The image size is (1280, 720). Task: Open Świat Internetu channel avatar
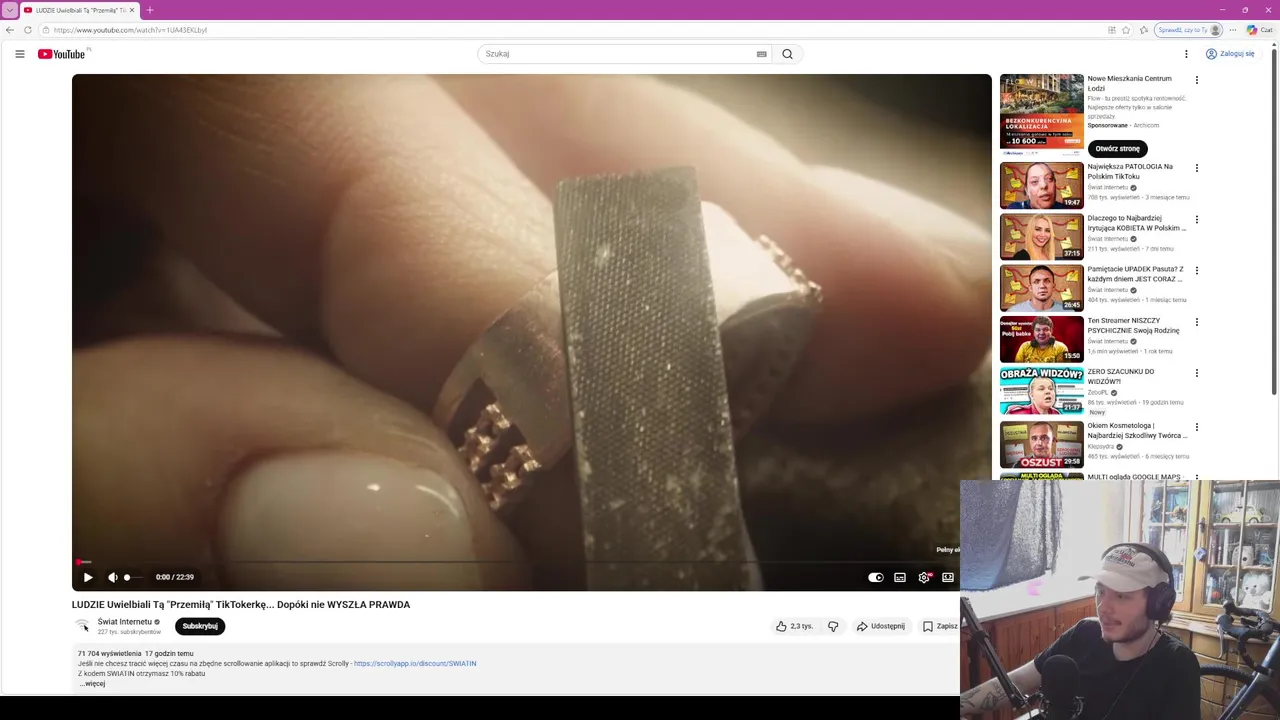click(82, 626)
